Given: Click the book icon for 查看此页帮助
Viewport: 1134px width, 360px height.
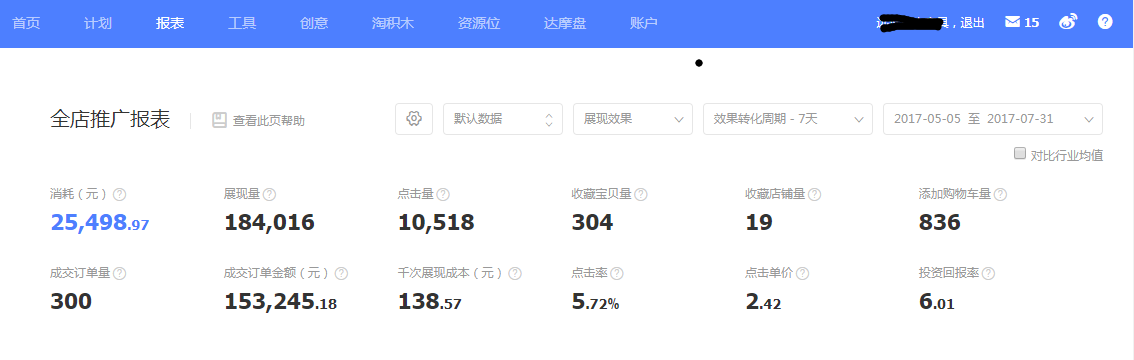Looking at the screenshot, I should (219, 120).
